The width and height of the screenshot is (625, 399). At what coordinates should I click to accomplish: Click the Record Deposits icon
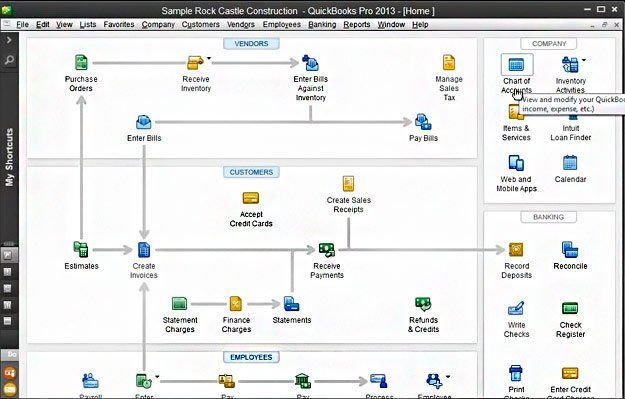(x=516, y=250)
